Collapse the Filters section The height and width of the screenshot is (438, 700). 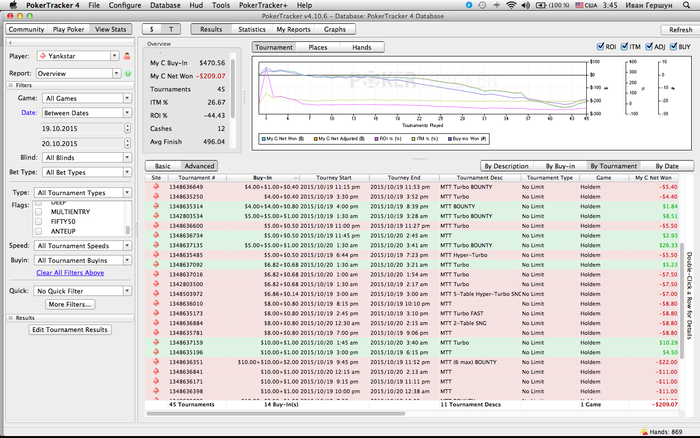coord(11,85)
